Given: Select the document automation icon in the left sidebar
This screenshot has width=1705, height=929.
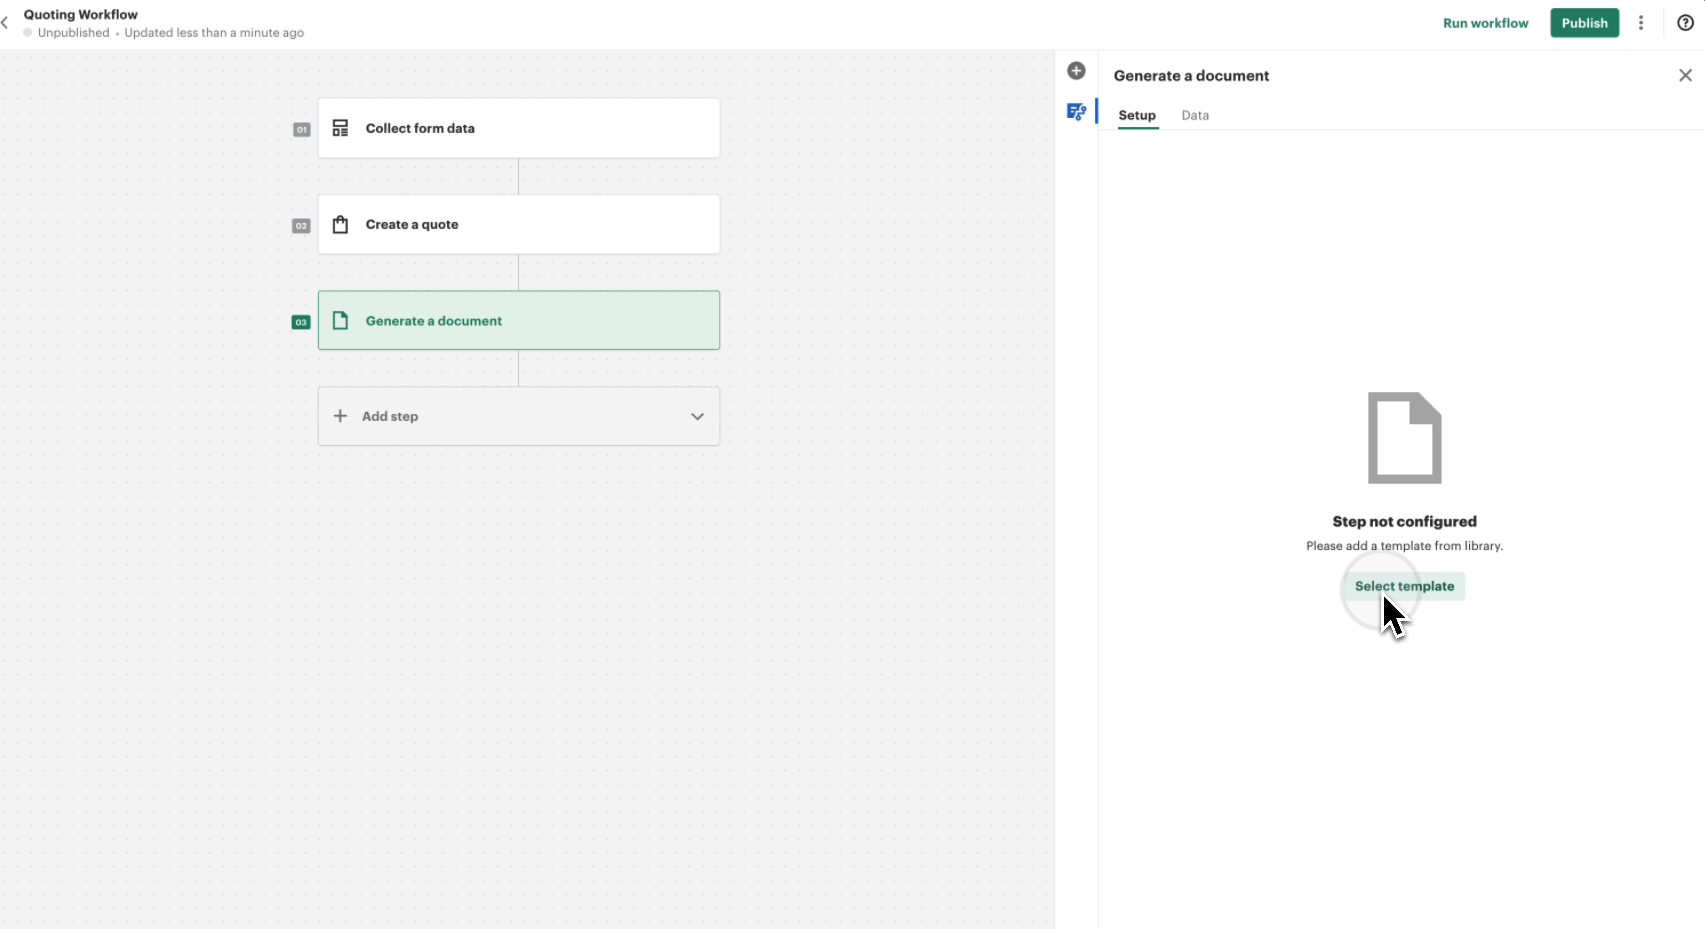Looking at the screenshot, I should 1076,112.
